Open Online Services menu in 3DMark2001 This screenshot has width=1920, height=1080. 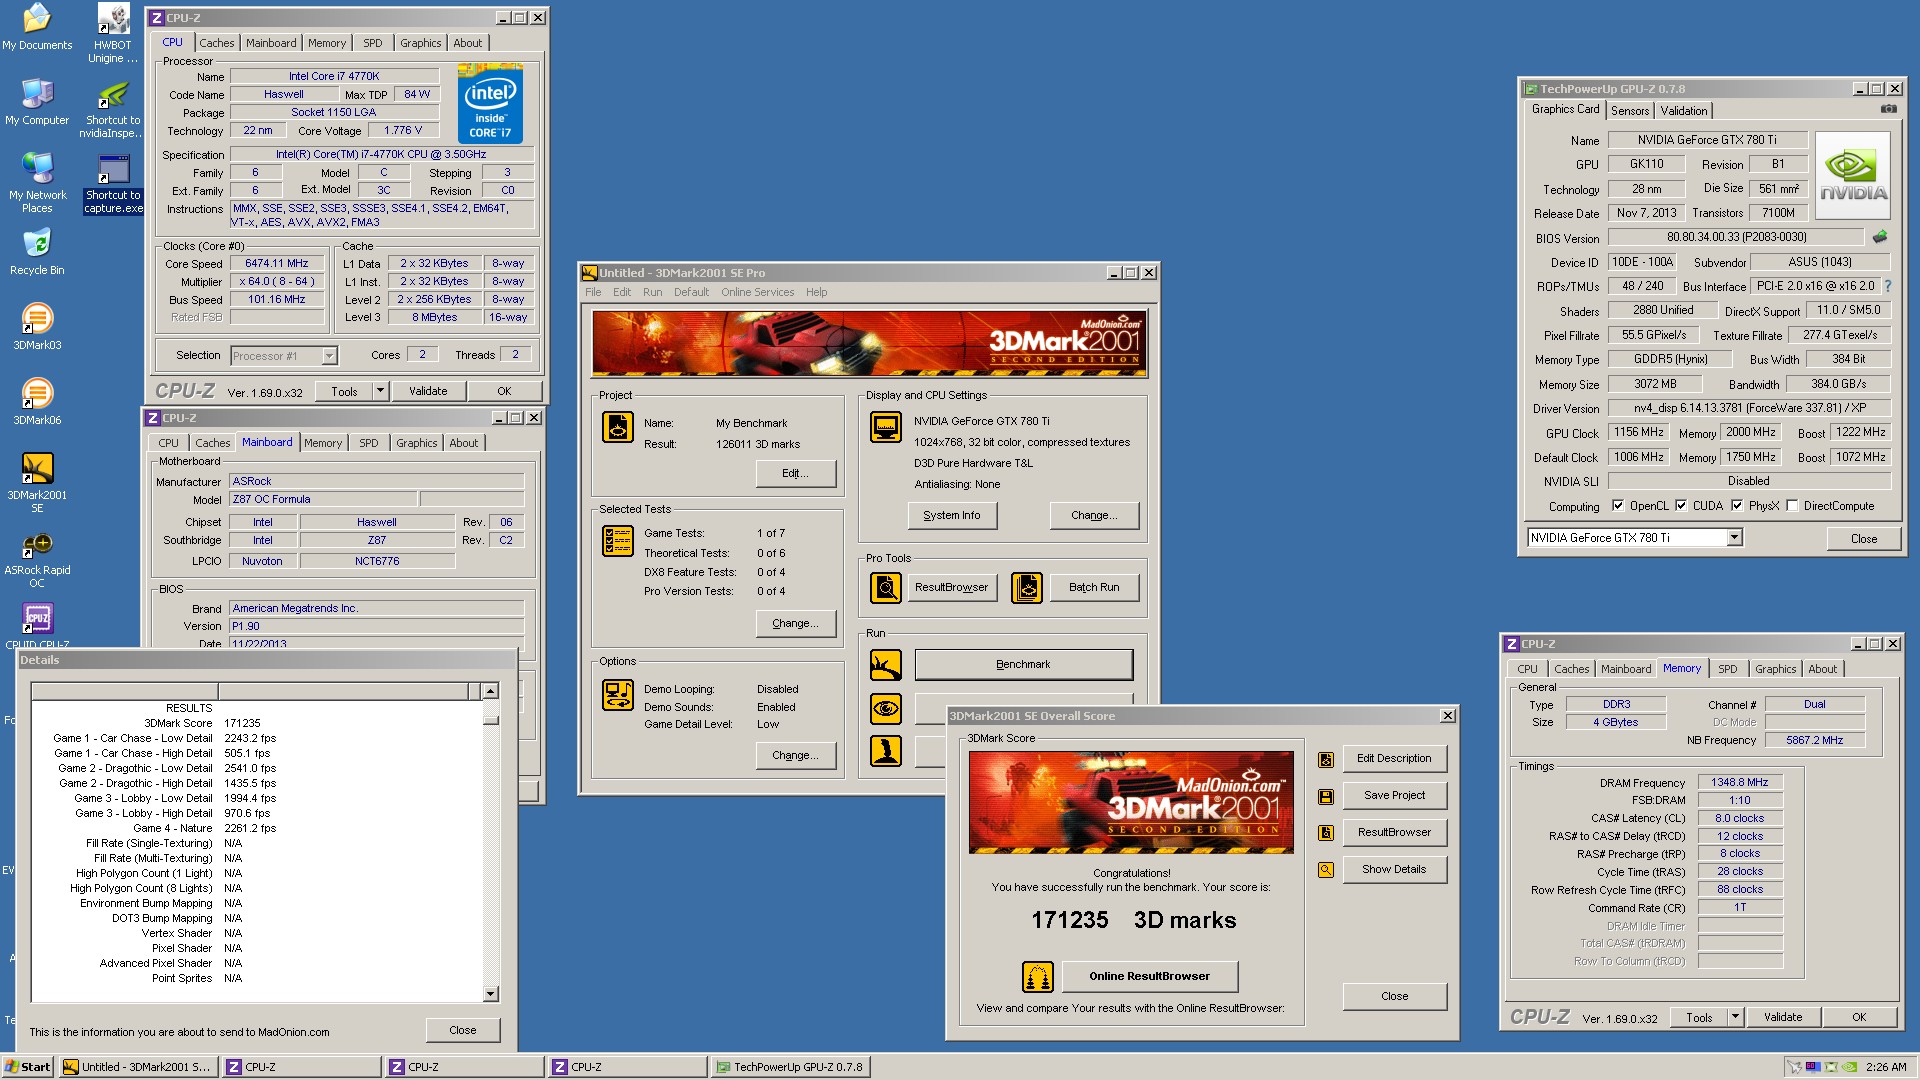[757, 293]
